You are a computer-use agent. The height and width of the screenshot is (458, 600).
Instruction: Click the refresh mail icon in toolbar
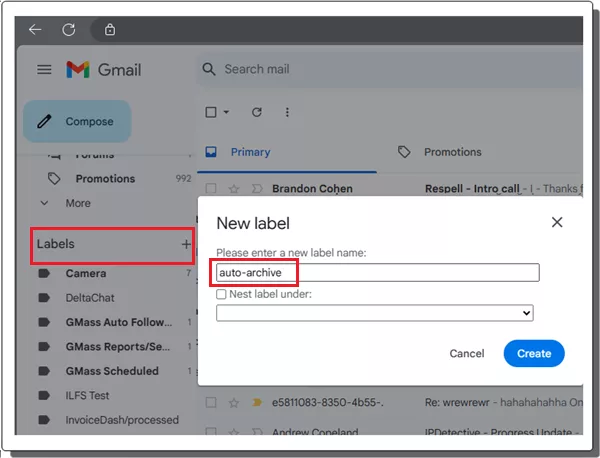(257, 112)
